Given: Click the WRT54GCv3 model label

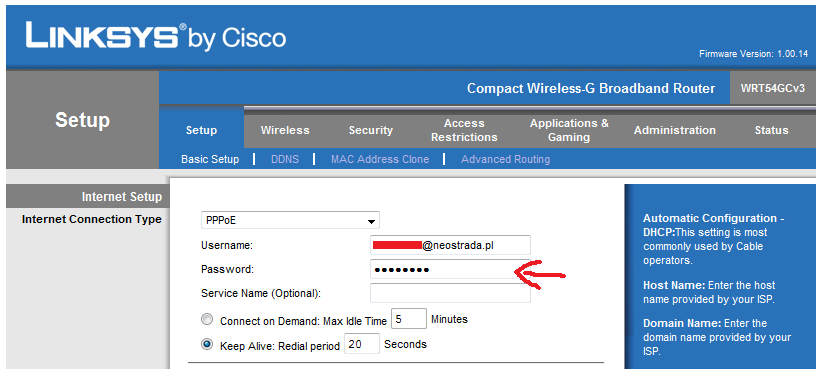Looking at the screenshot, I should click(773, 88).
